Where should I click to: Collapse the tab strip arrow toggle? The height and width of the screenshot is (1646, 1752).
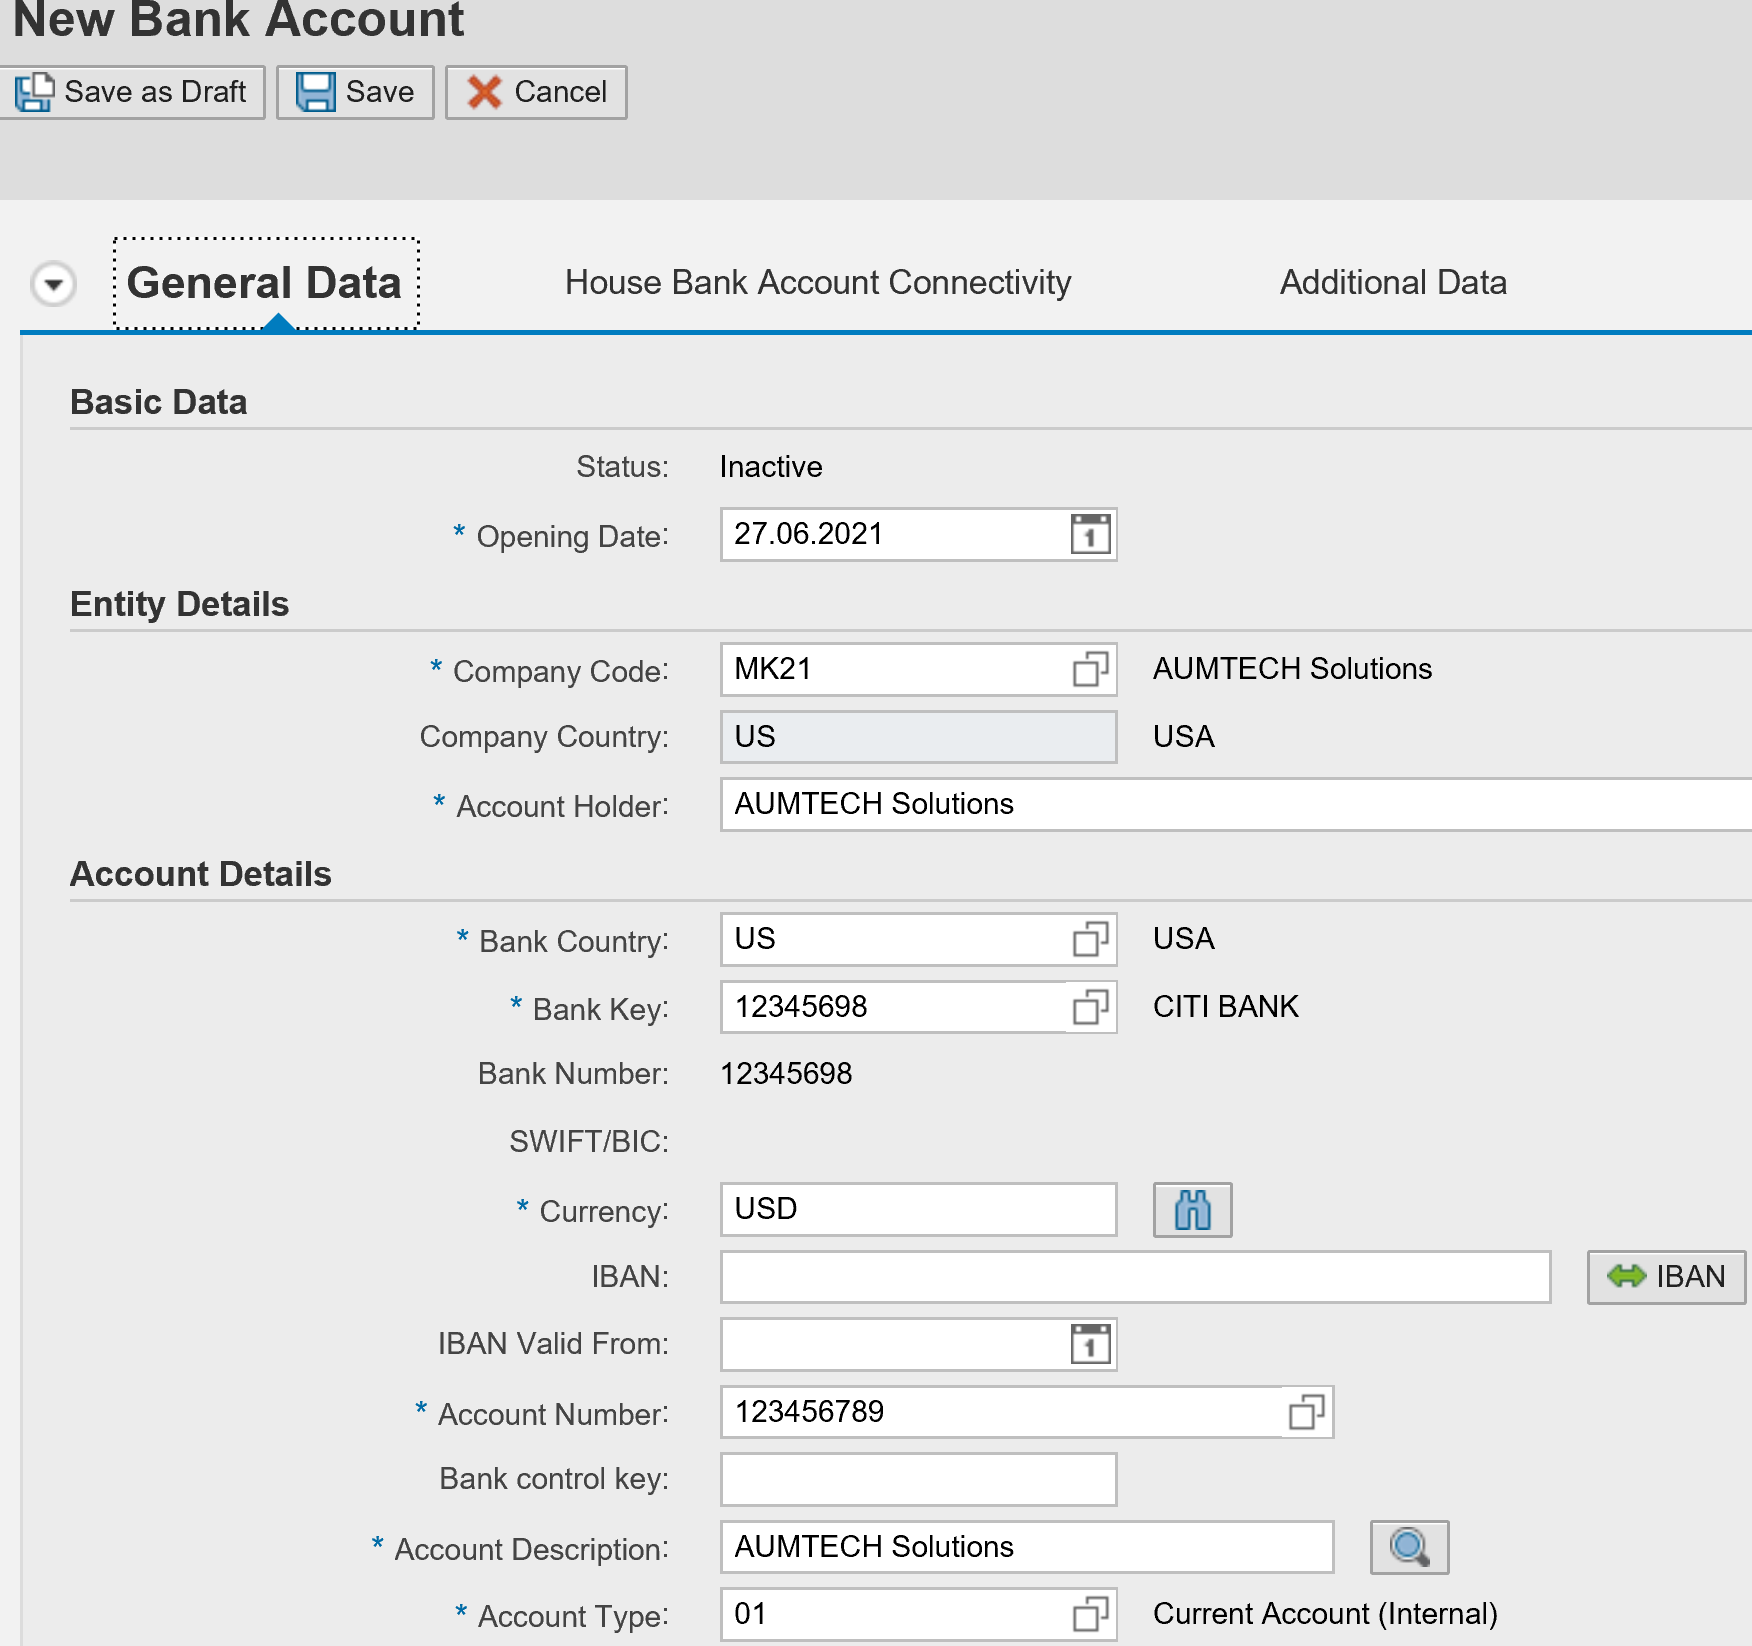54,284
